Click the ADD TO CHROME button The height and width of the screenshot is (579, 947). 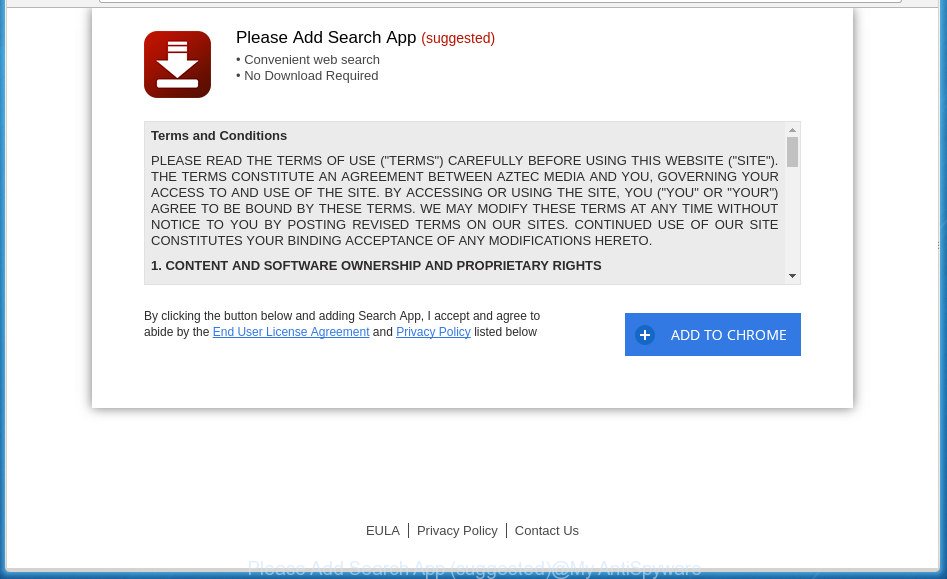pos(713,334)
